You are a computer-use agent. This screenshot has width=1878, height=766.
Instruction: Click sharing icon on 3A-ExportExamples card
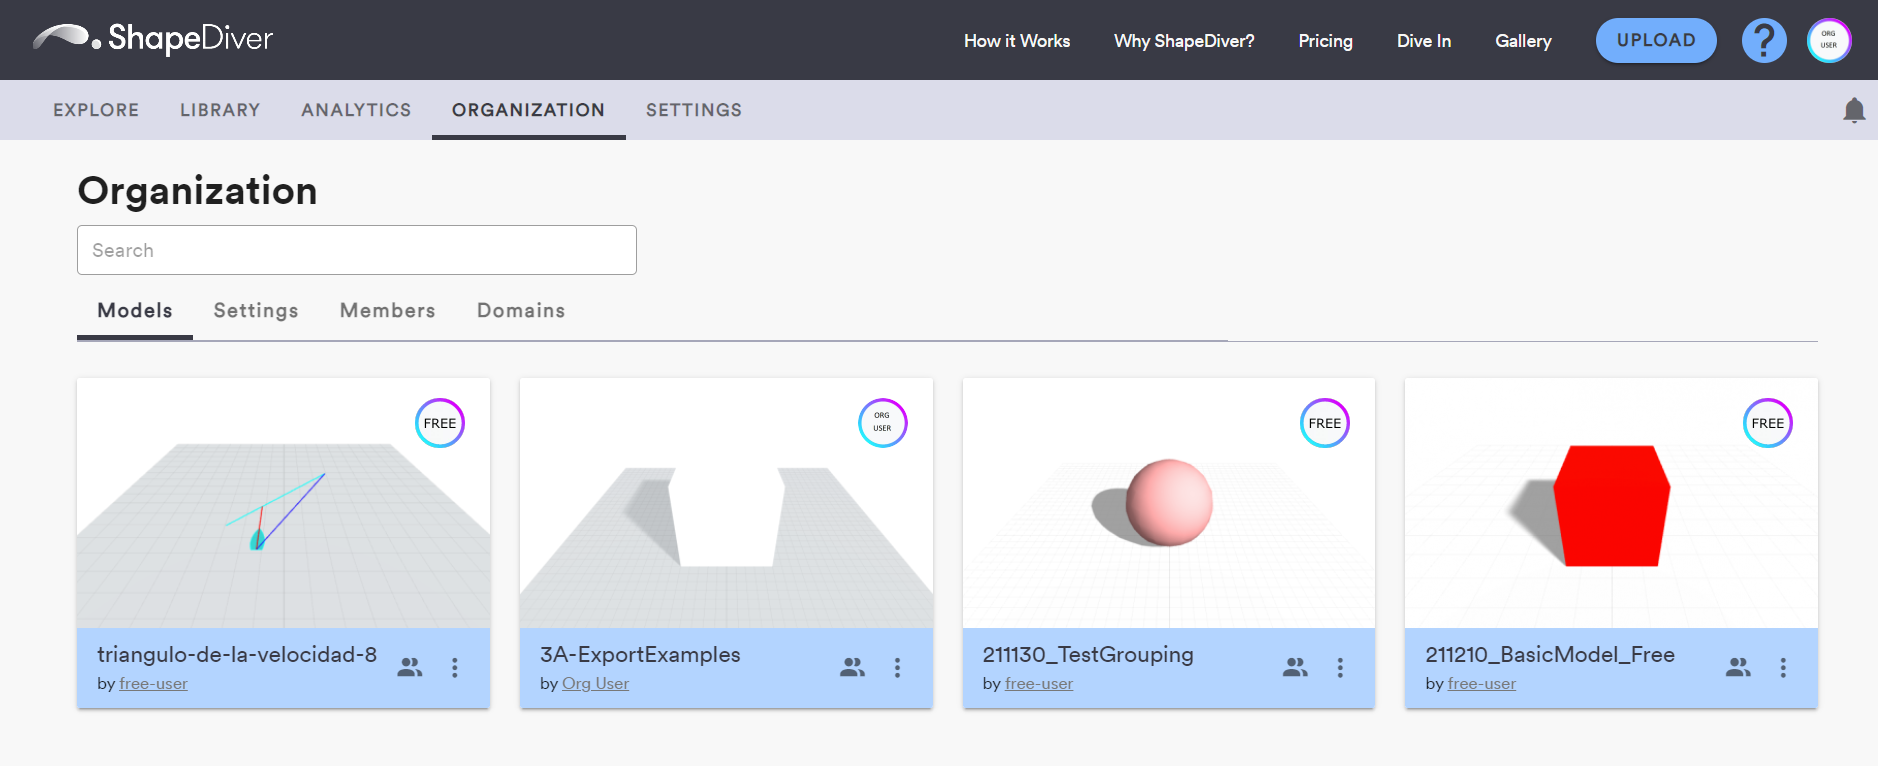(852, 668)
